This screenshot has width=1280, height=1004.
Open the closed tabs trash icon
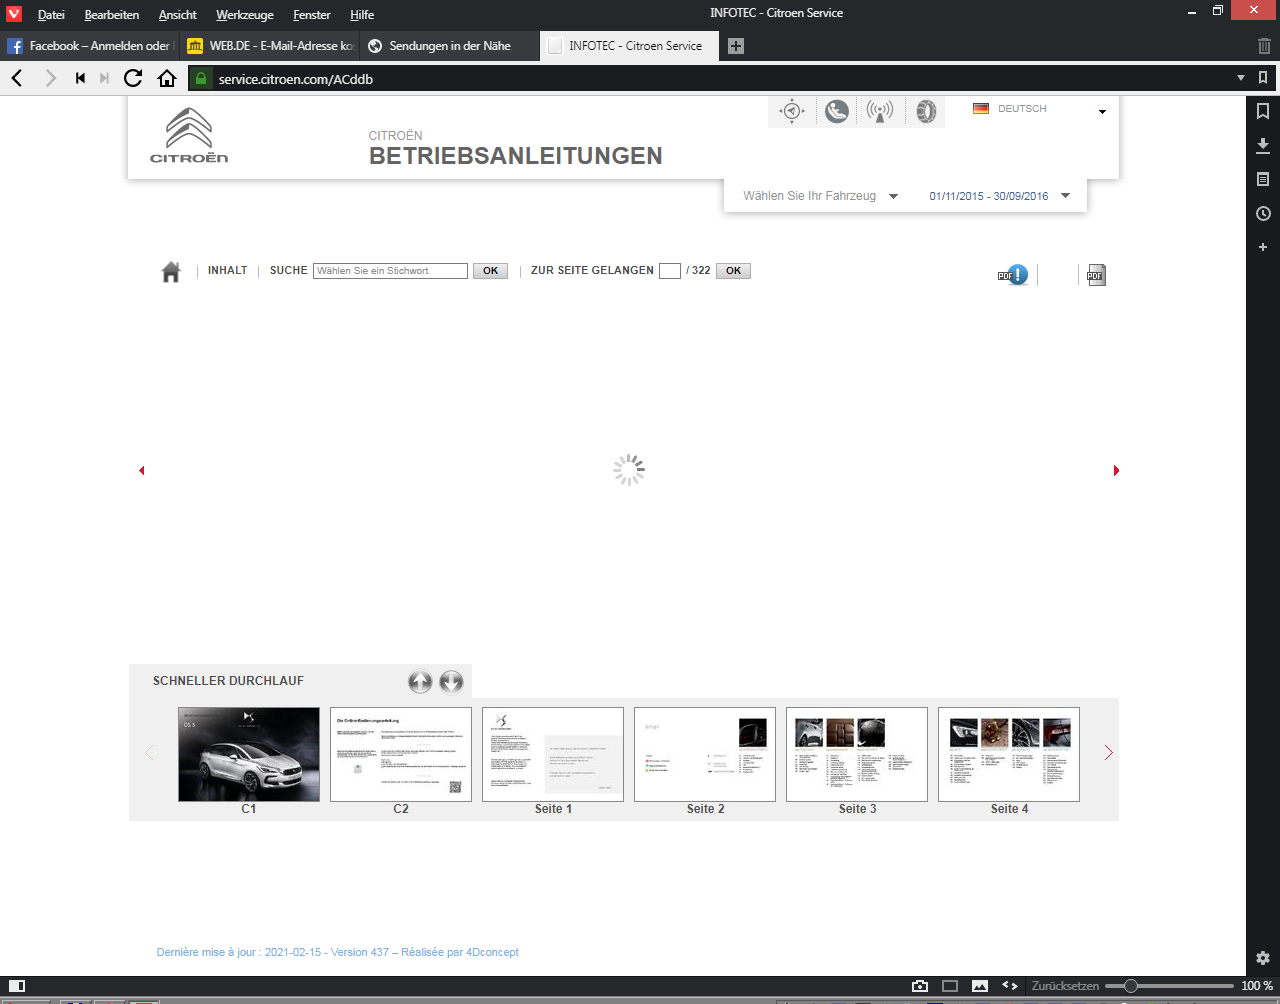1264,46
